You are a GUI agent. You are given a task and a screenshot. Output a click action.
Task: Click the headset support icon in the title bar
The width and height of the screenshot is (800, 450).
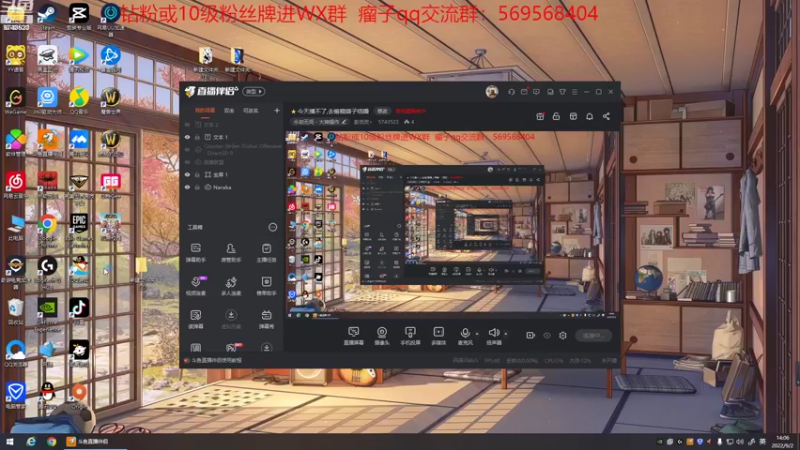[511, 92]
